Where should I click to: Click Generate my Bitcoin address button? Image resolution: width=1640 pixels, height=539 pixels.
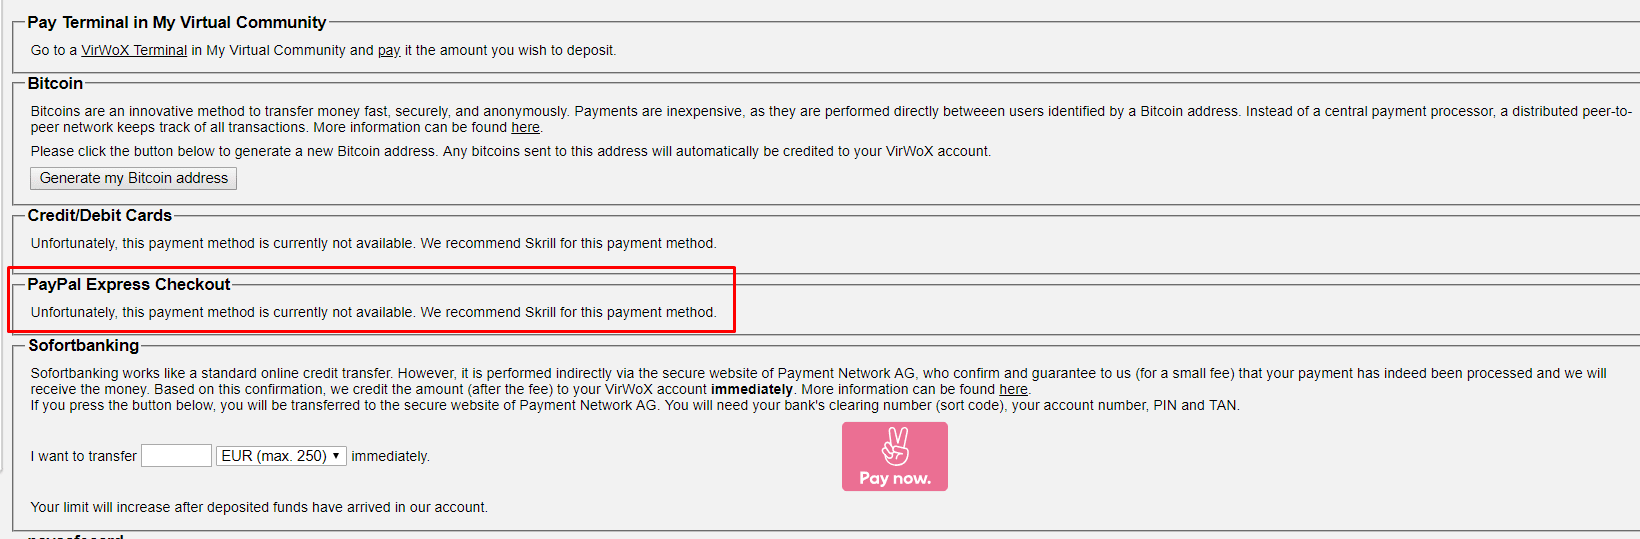coord(134,178)
